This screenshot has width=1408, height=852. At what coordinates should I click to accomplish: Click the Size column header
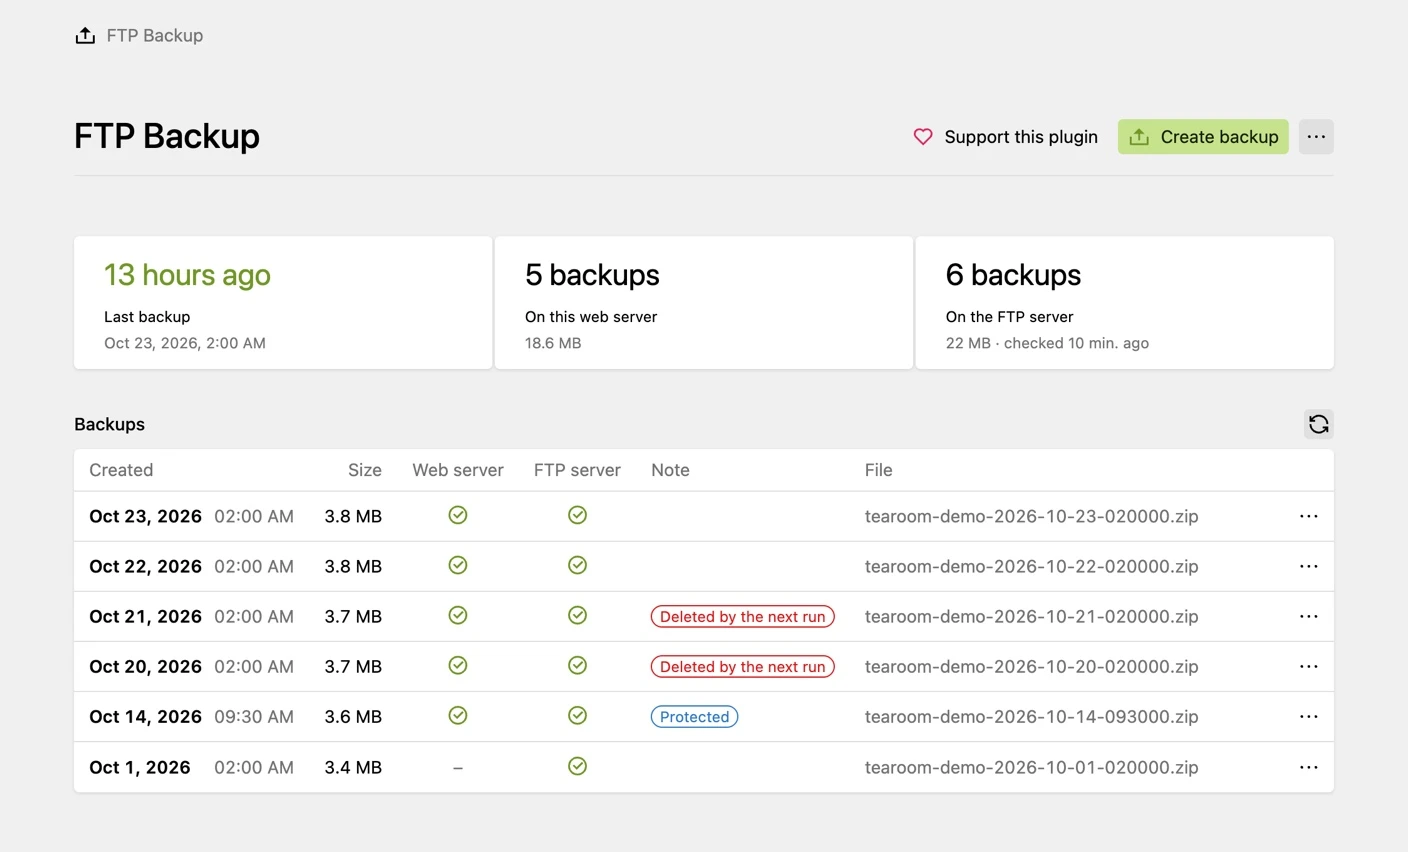click(x=365, y=470)
